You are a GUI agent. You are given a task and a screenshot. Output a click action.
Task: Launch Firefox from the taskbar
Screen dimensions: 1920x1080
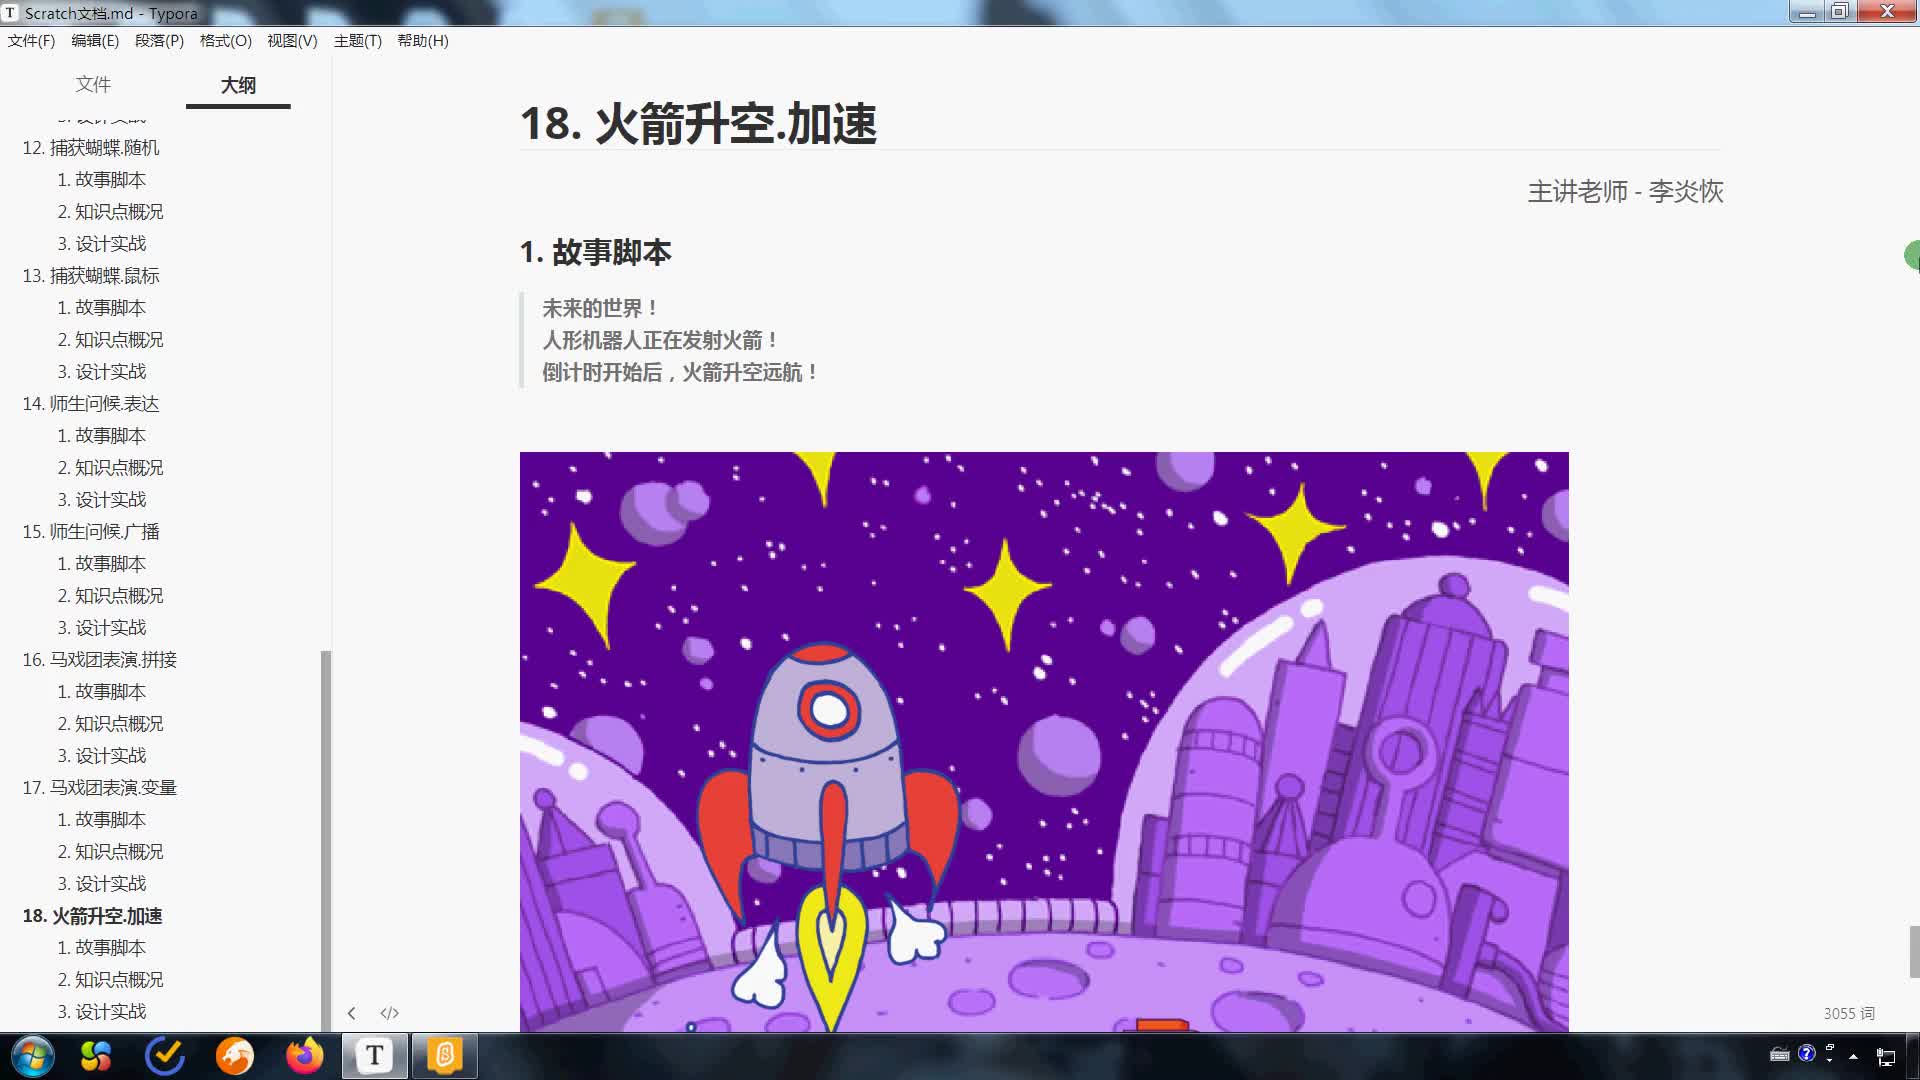pyautogui.click(x=305, y=1056)
